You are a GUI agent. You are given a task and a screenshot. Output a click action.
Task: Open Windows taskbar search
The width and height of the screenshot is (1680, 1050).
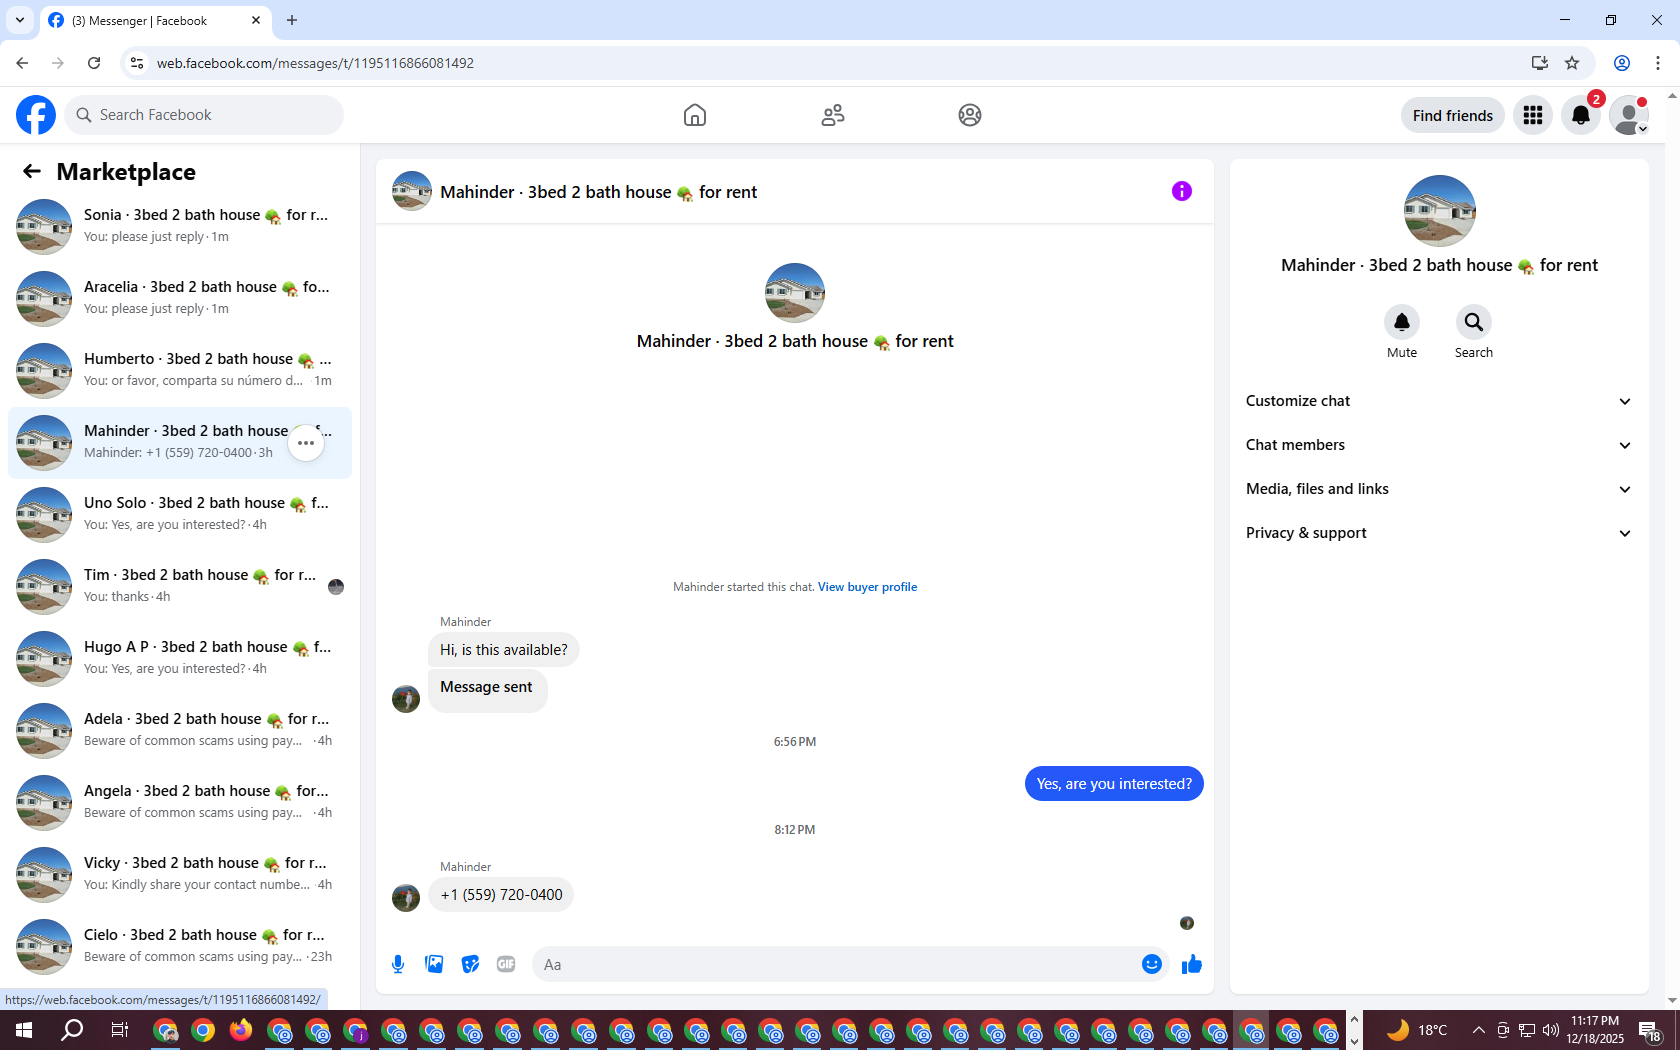[x=72, y=1030]
